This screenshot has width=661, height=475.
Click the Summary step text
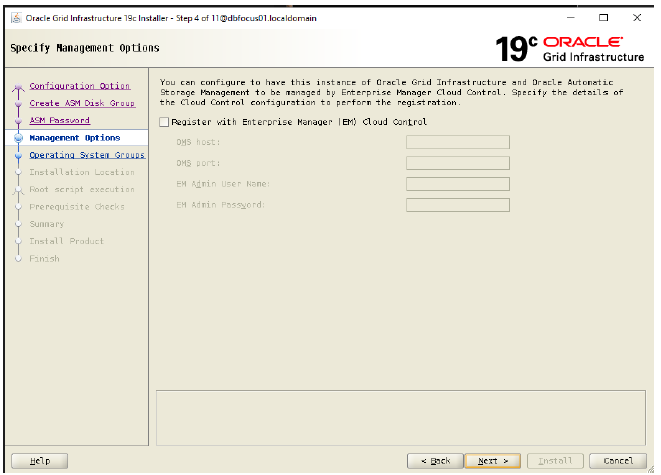[x=47, y=224]
